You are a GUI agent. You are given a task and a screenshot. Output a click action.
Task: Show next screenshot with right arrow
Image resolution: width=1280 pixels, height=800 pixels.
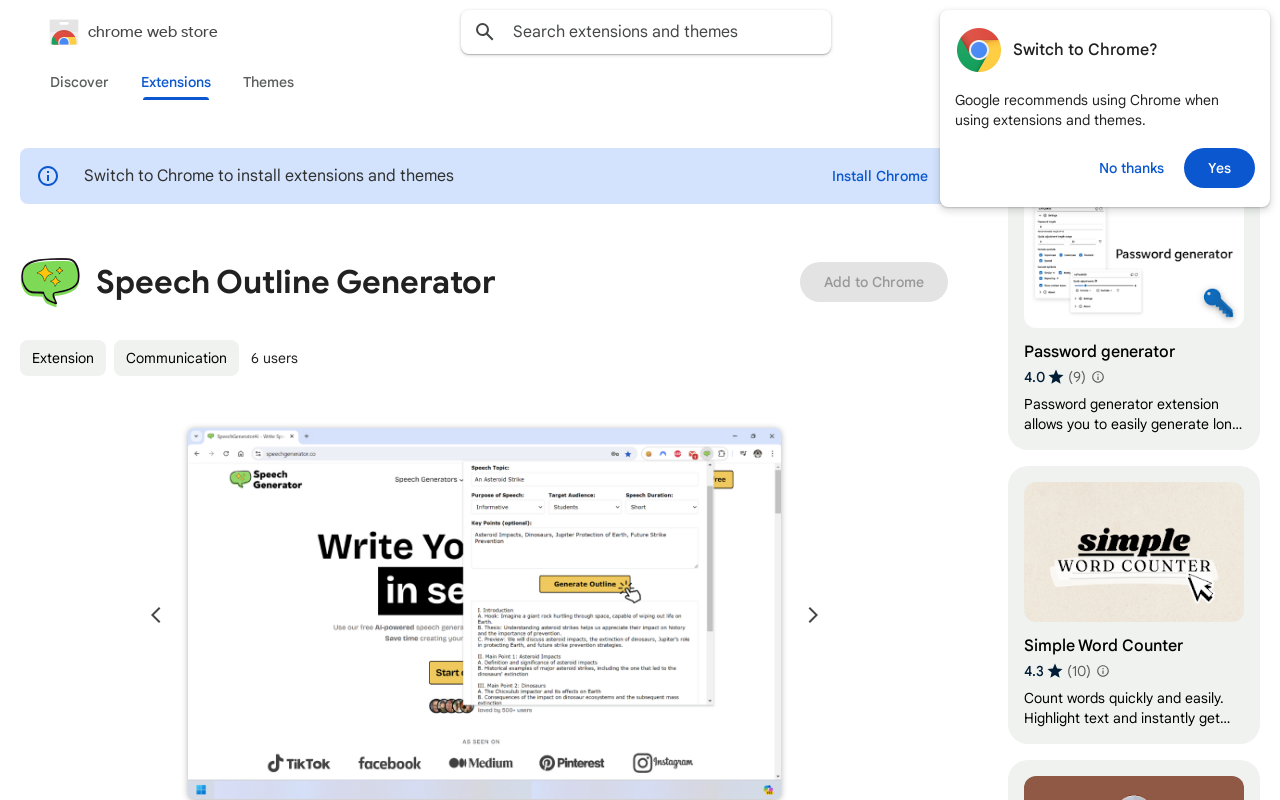[x=813, y=615]
